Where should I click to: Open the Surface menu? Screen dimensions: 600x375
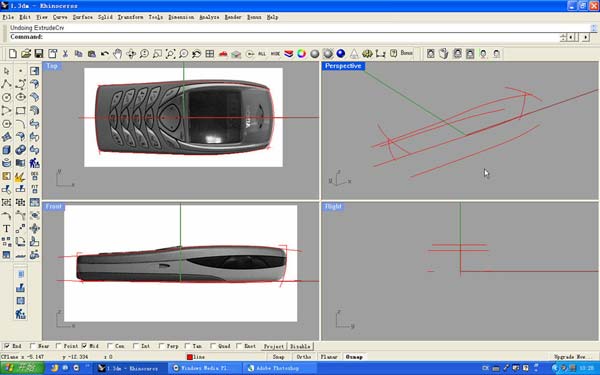click(82, 17)
